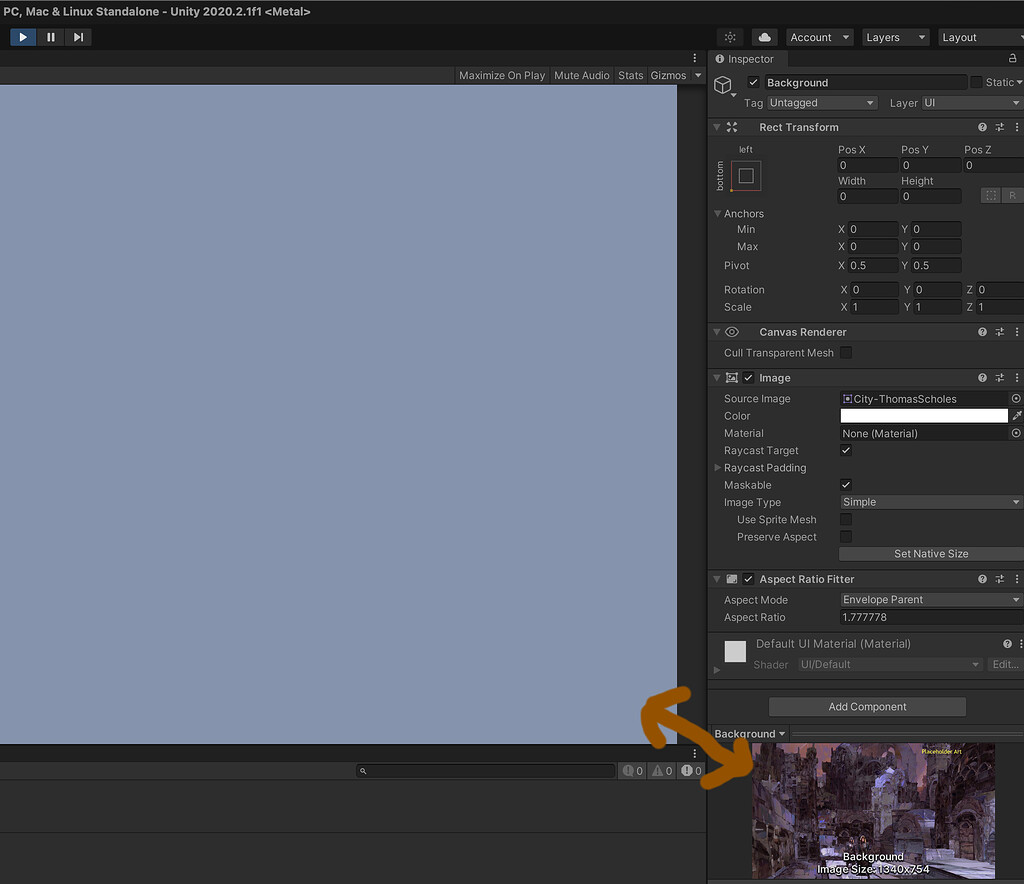Viewport: 1024px width, 884px height.
Task: Switch to the Inspector tab
Action: 746,58
